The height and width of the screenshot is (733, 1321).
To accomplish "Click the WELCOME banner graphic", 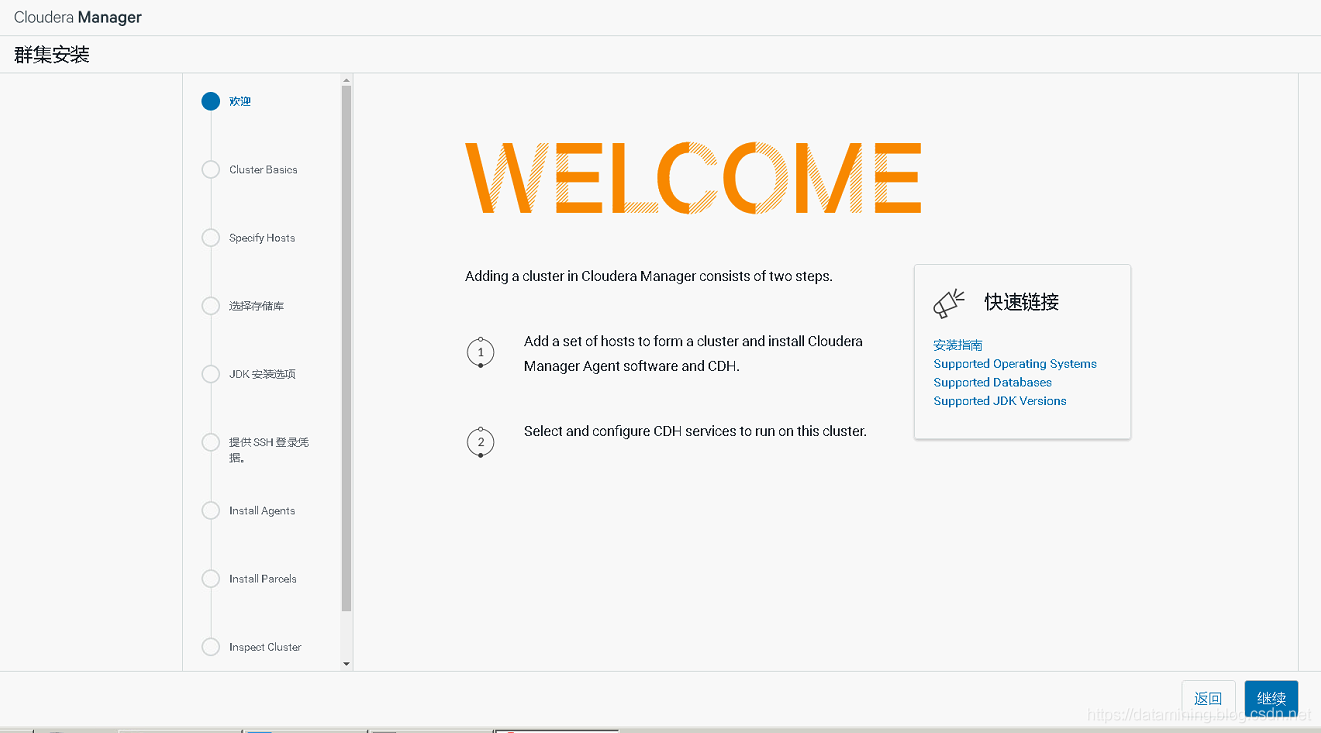I will [x=693, y=178].
